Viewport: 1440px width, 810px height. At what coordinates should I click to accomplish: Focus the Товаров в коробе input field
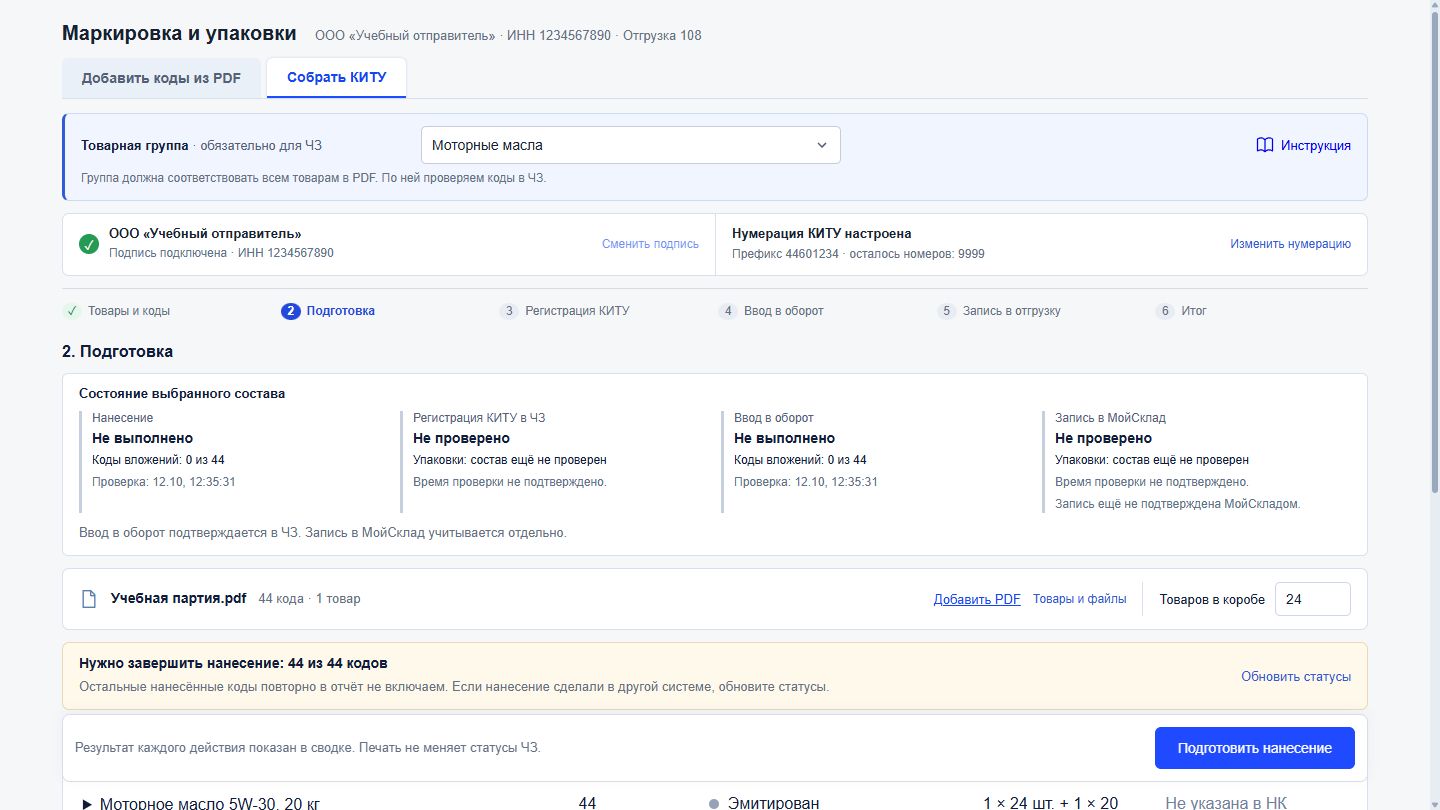[x=1312, y=599]
